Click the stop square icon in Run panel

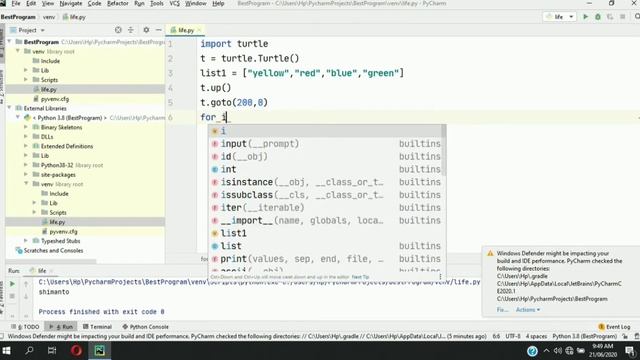[12, 296]
